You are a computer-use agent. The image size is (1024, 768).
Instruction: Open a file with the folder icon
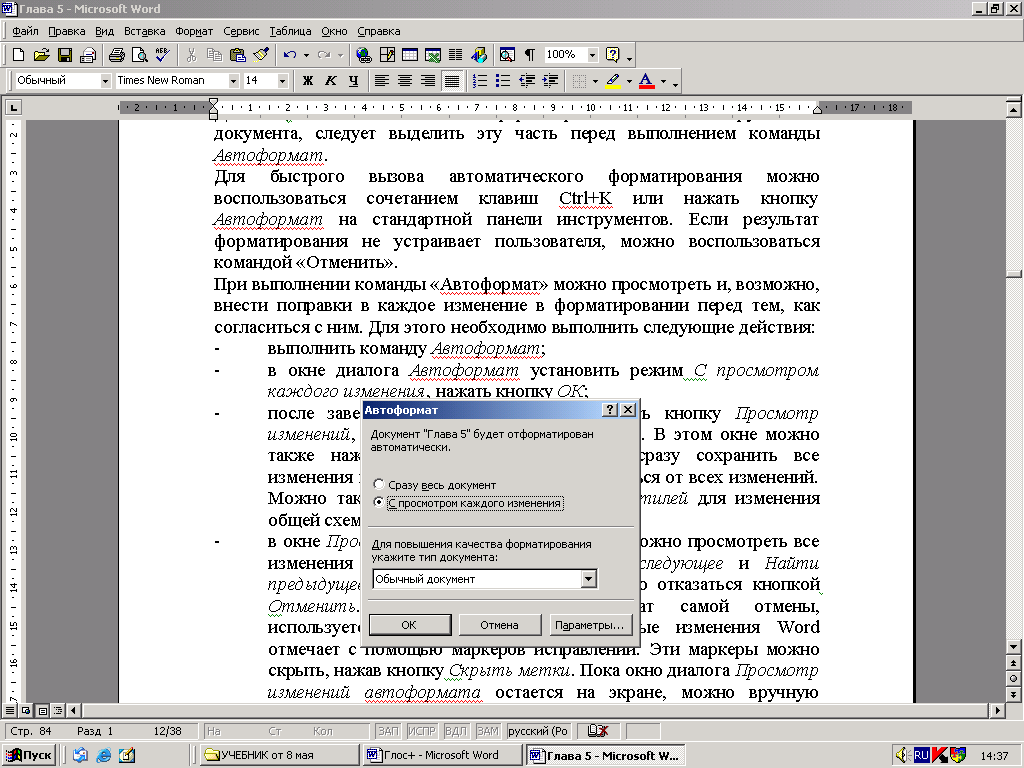[x=41, y=55]
